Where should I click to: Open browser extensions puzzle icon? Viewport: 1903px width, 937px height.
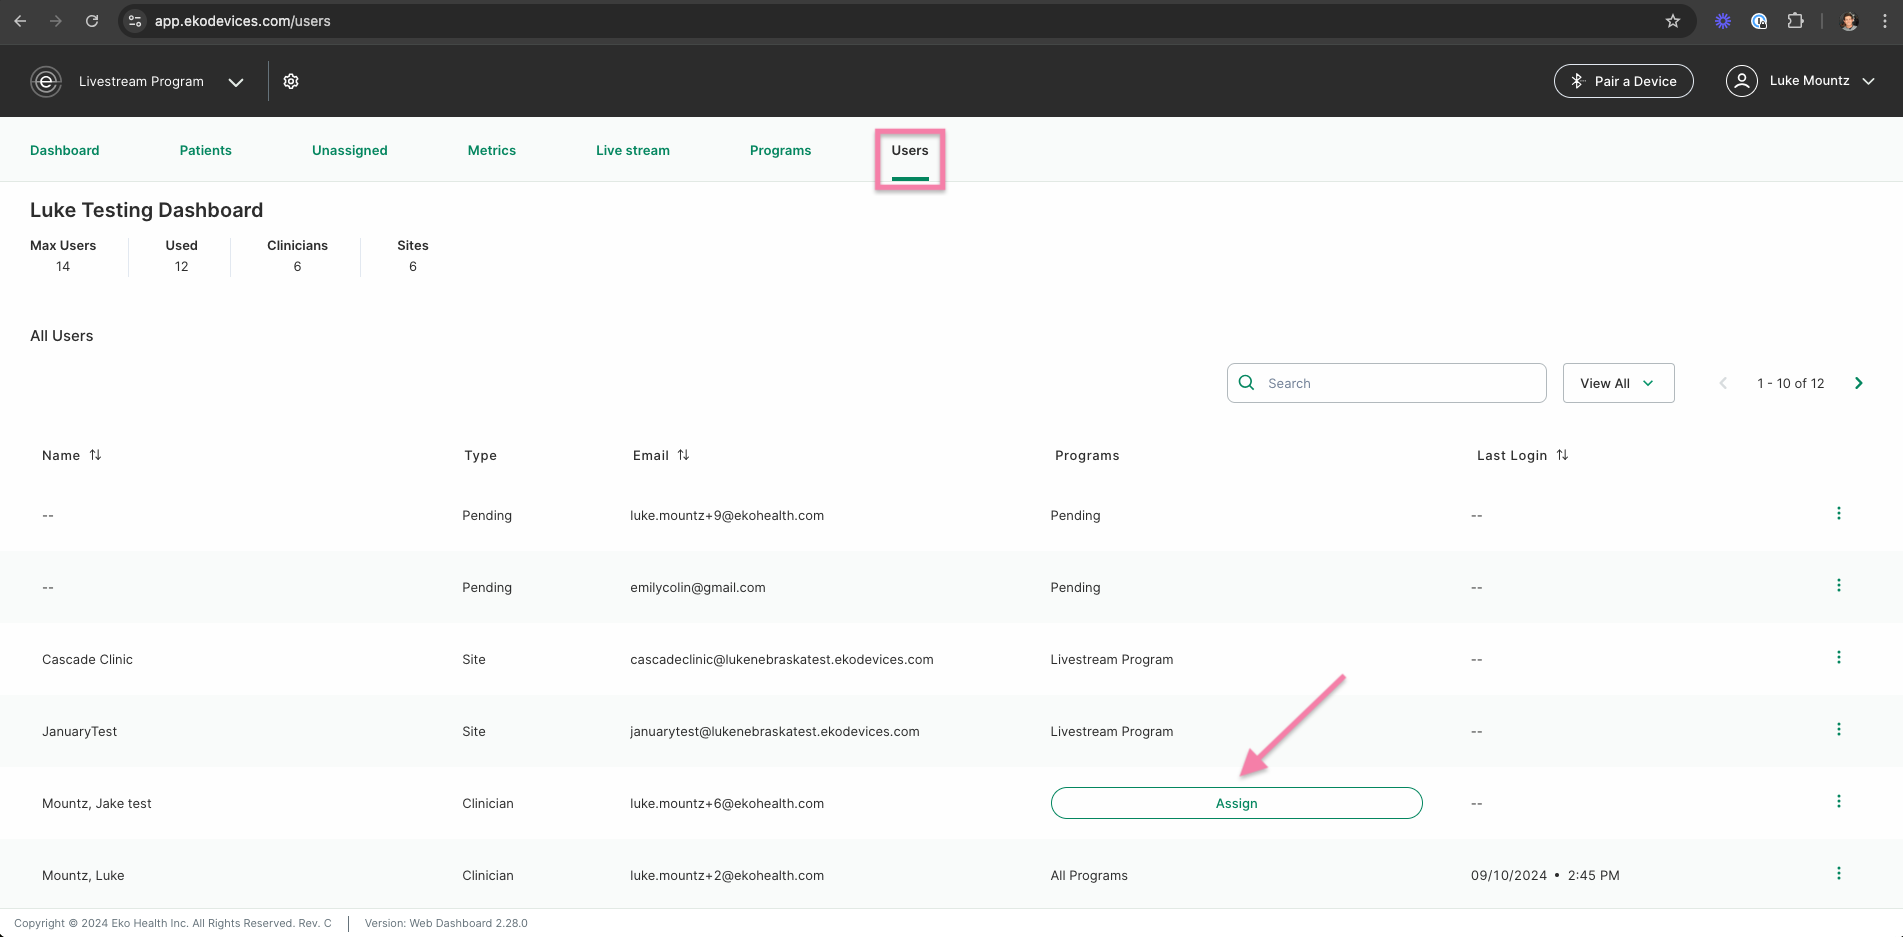tap(1795, 20)
